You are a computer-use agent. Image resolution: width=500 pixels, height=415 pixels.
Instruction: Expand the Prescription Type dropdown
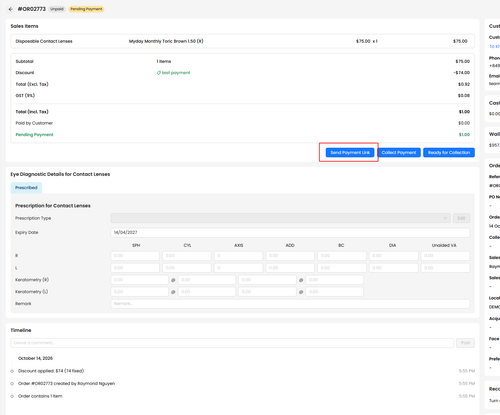point(280,218)
